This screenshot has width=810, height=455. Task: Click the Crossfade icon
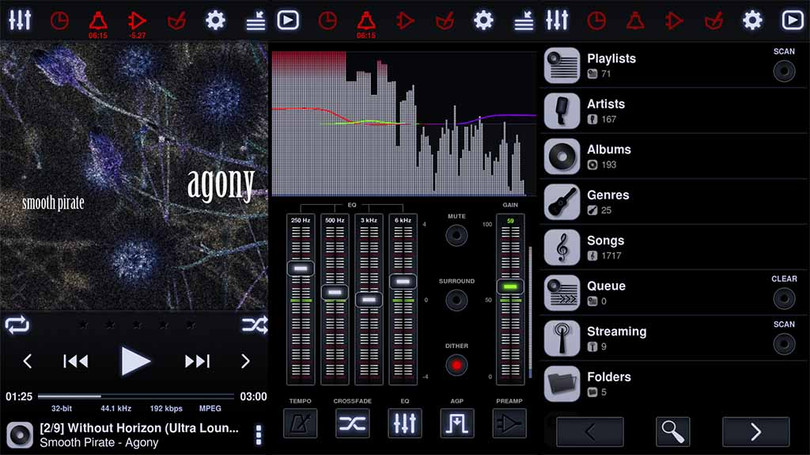(x=352, y=423)
